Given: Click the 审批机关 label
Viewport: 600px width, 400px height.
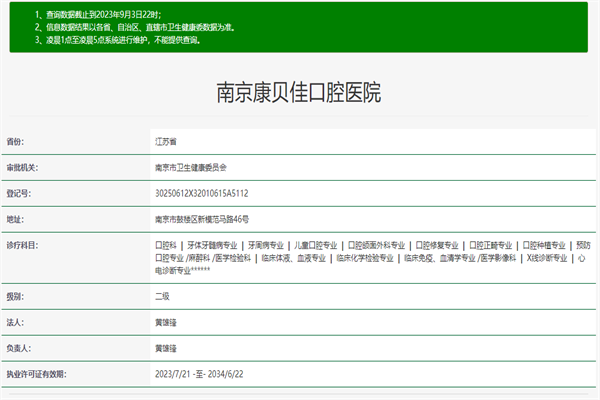Looking at the screenshot, I should pyautogui.click(x=22, y=168).
